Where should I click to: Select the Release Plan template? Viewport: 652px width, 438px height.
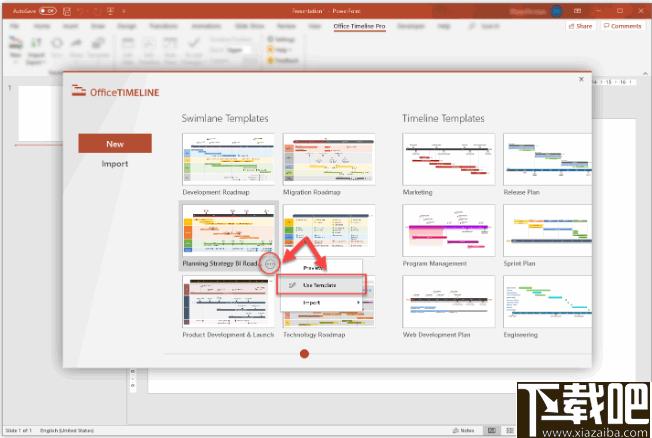(x=547, y=159)
